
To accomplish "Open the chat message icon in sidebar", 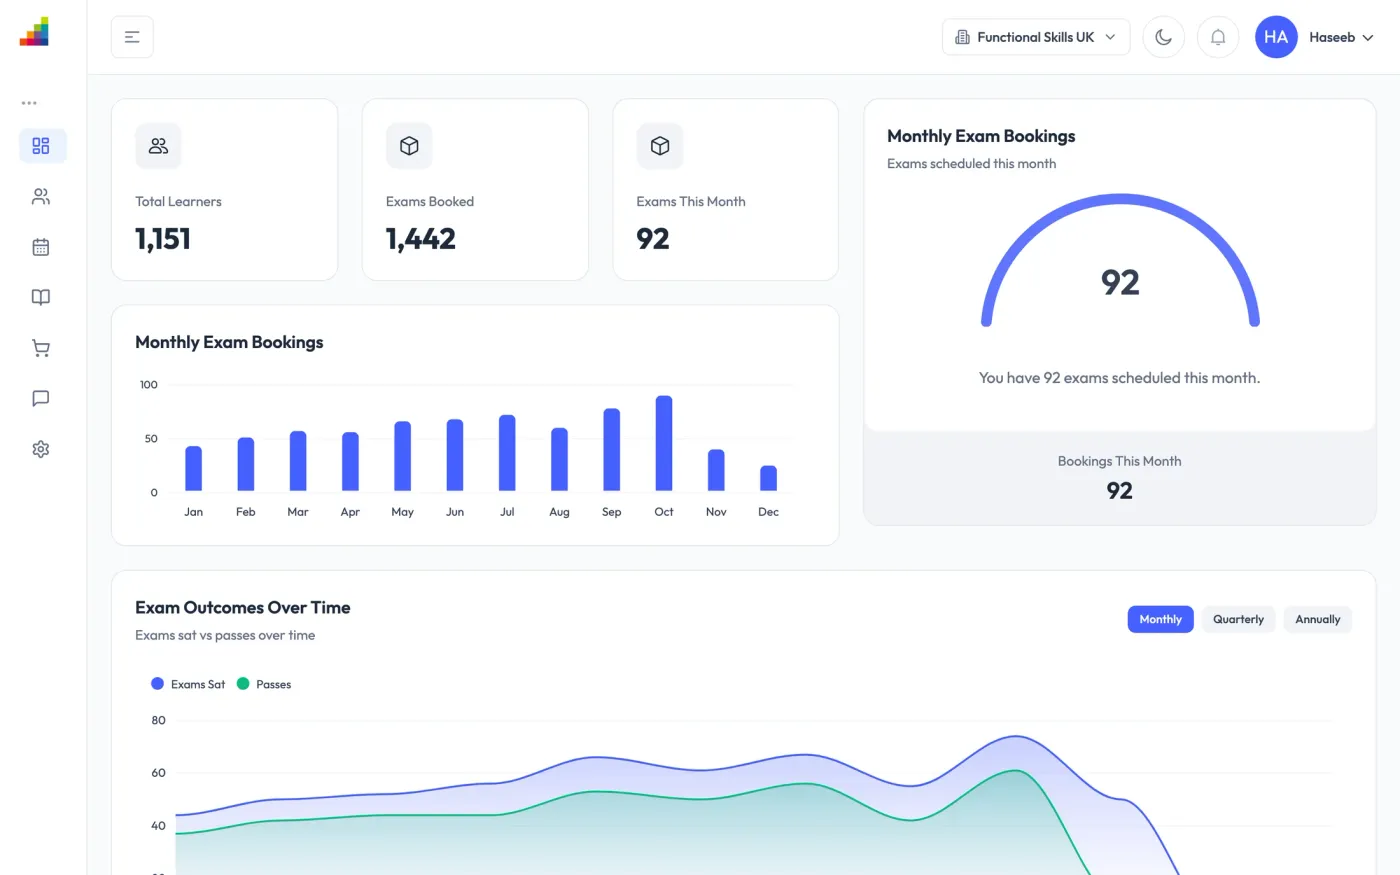I will coord(41,398).
